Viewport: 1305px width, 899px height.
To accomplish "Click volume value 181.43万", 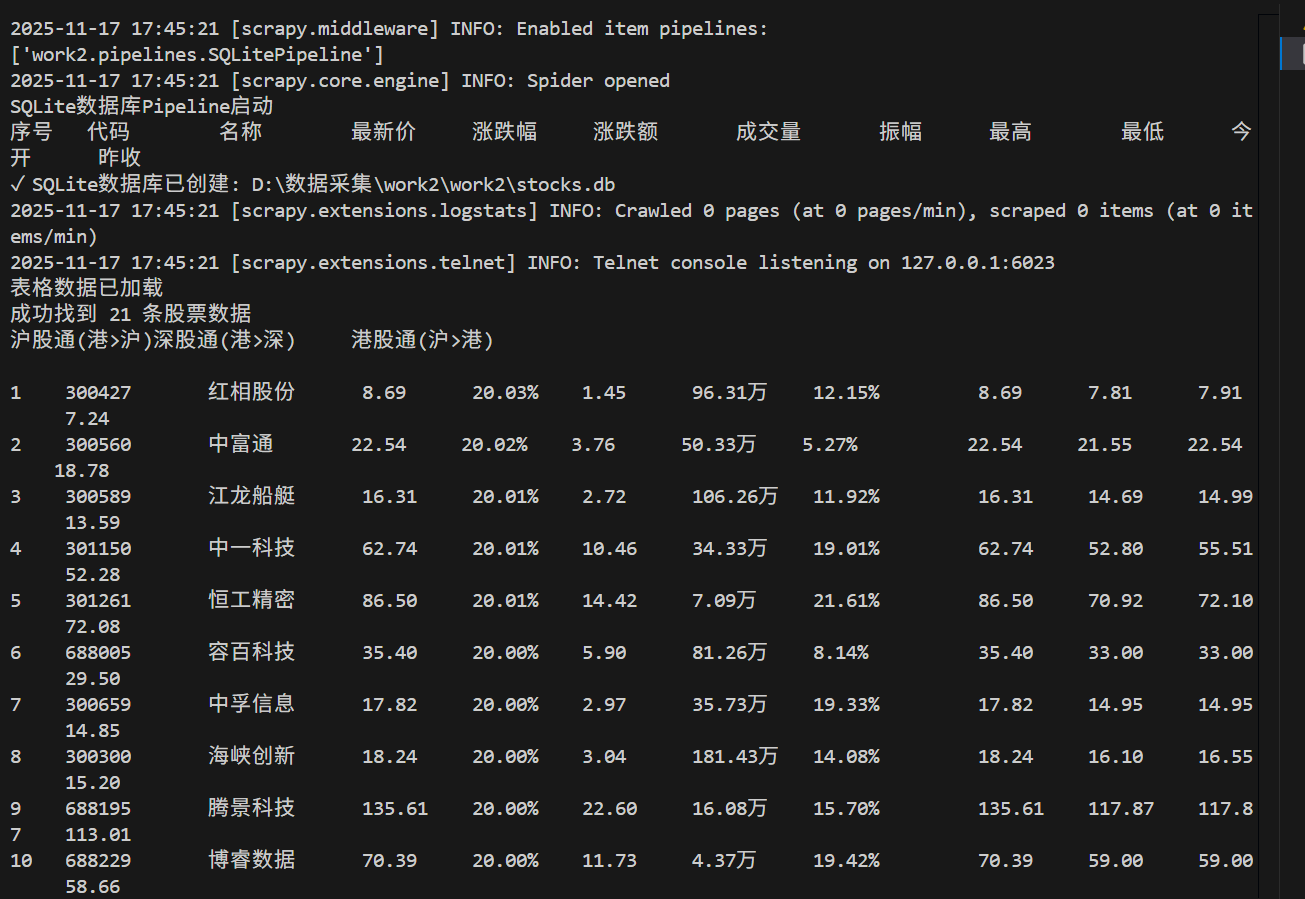I will click(735, 757).
